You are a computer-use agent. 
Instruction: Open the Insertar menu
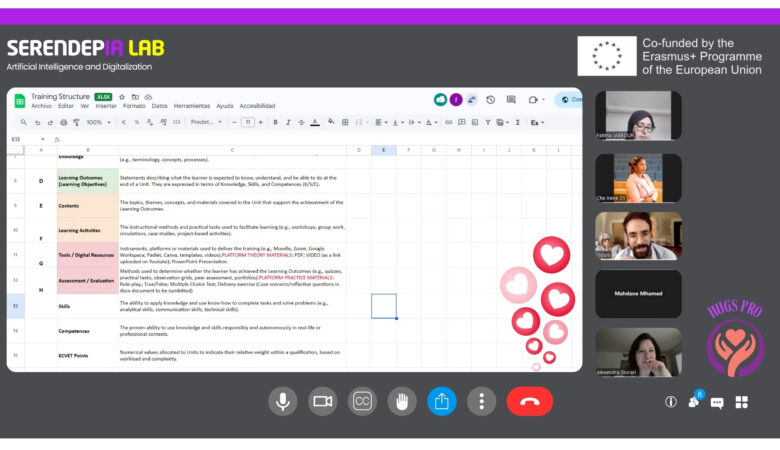tap(106, 106)
